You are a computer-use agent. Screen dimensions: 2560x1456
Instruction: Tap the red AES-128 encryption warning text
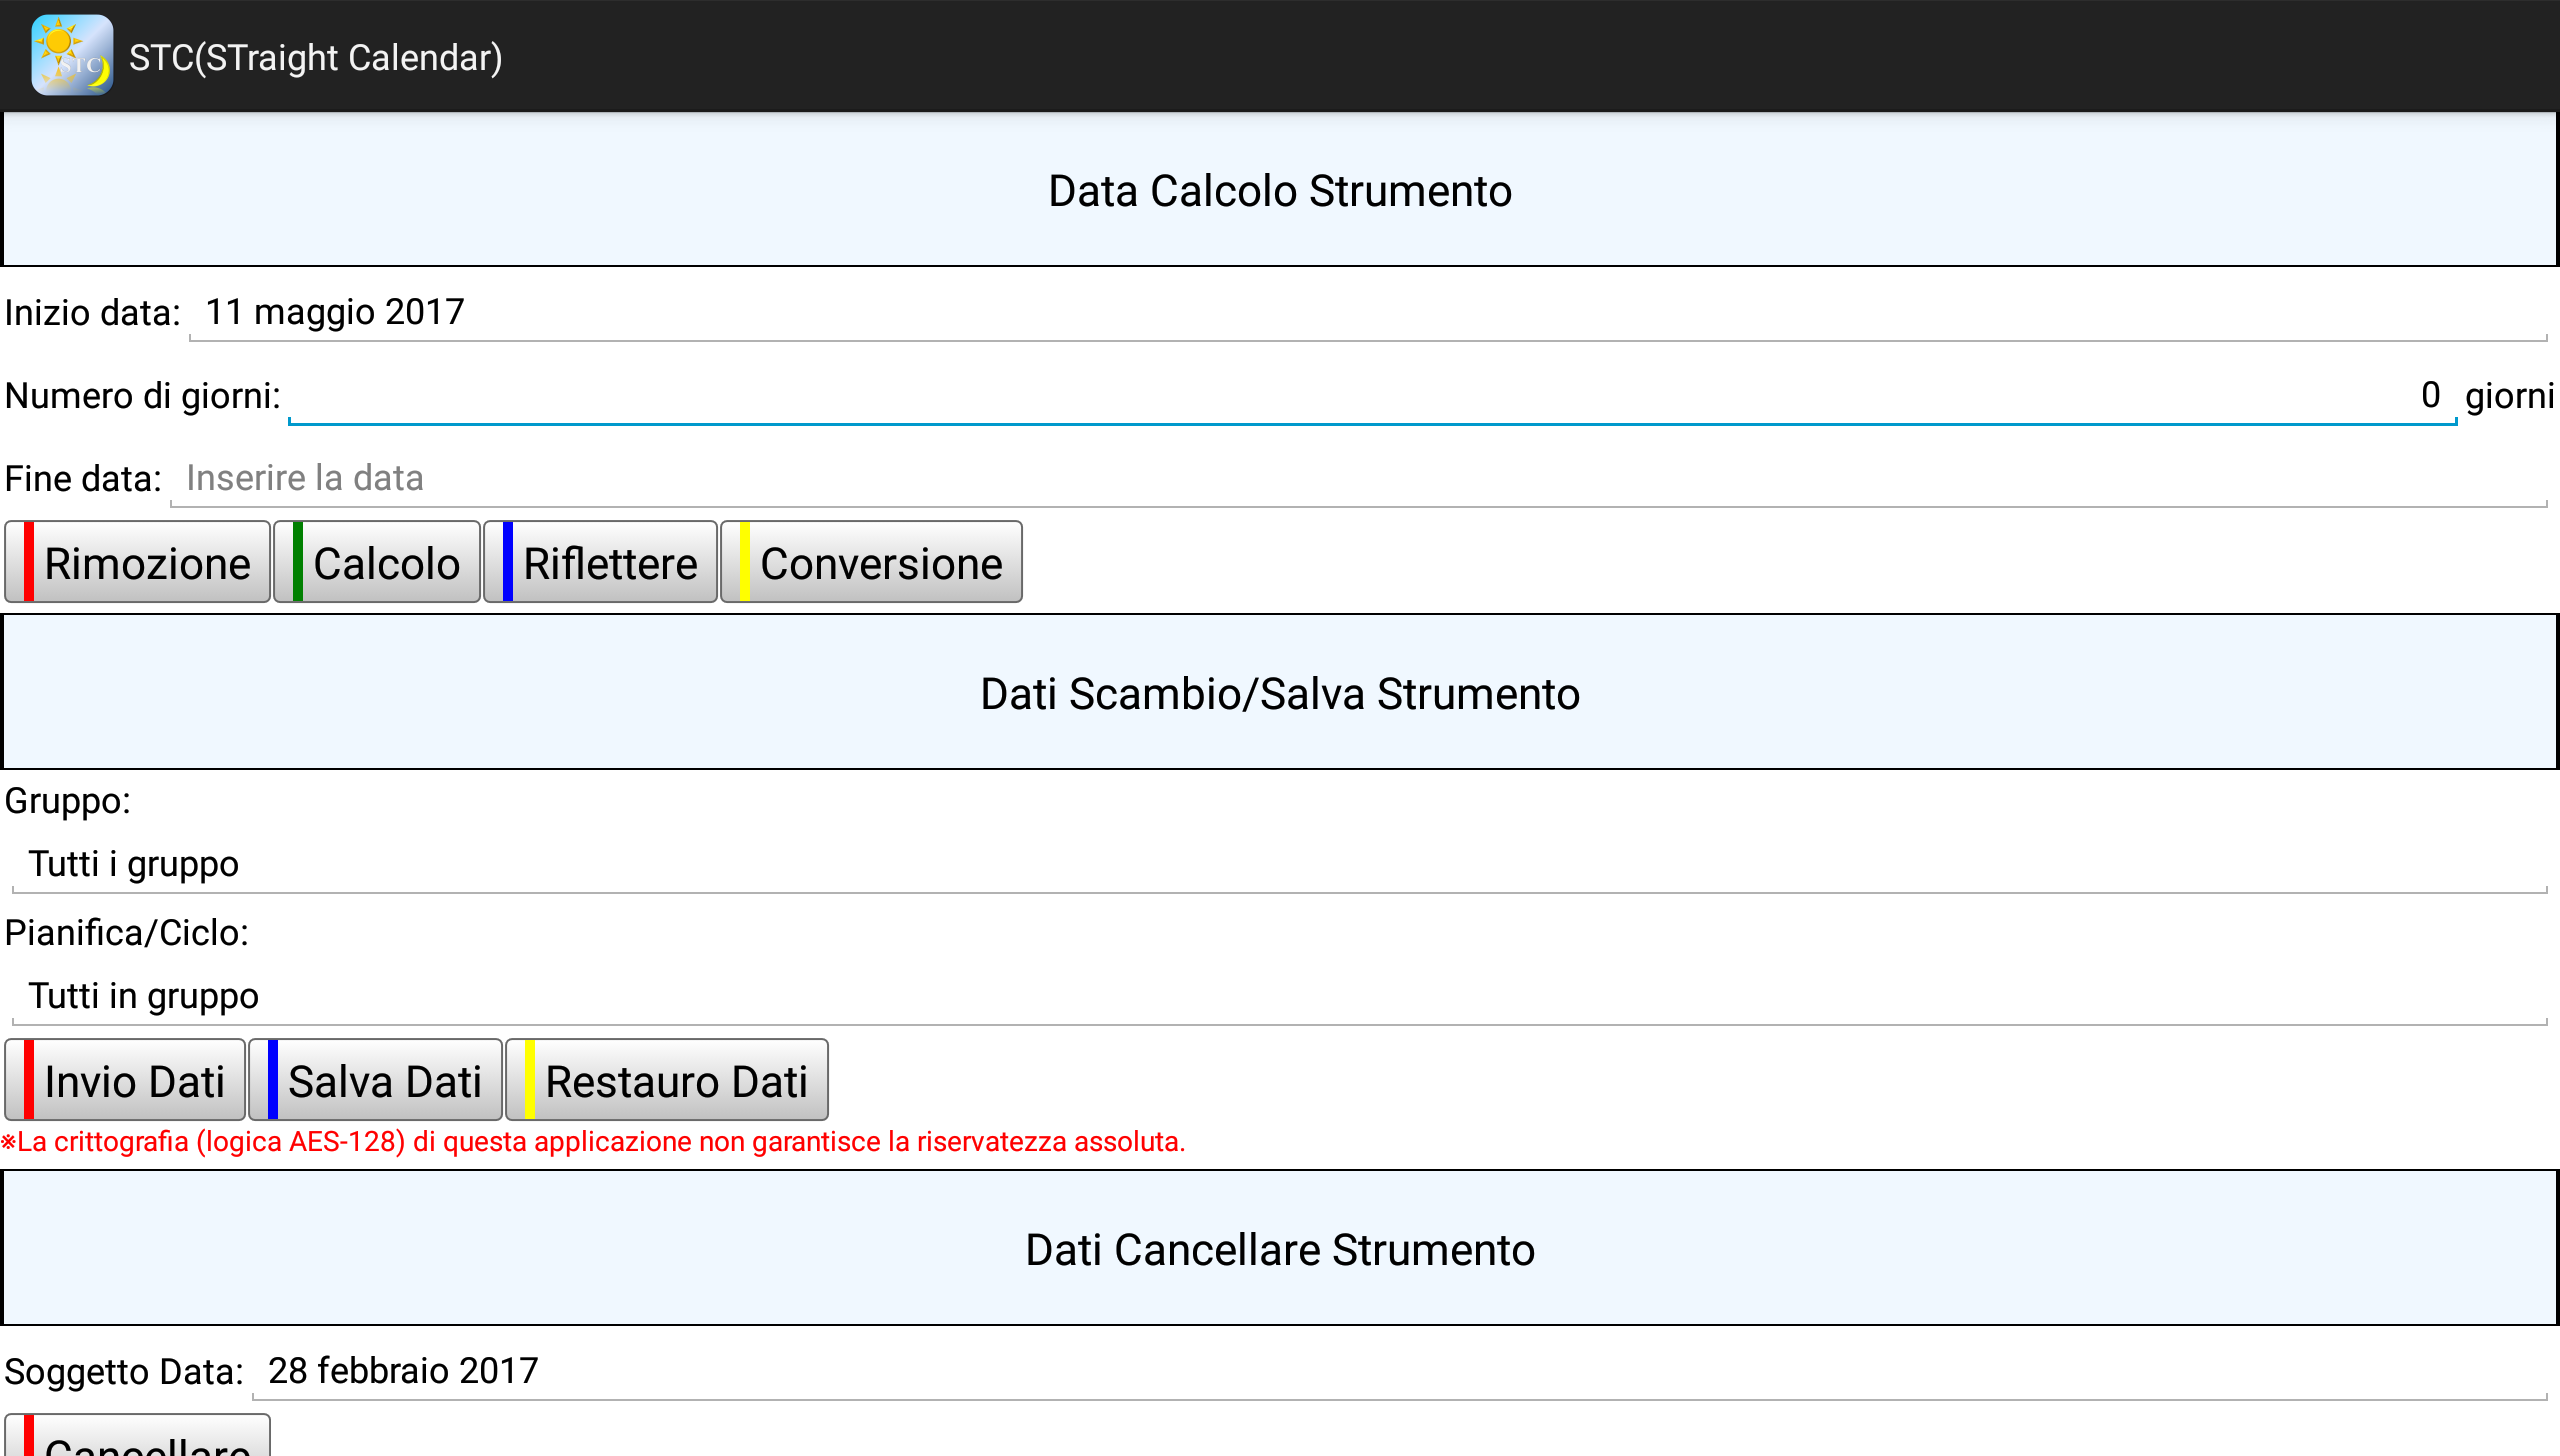tap(594, 1142)
